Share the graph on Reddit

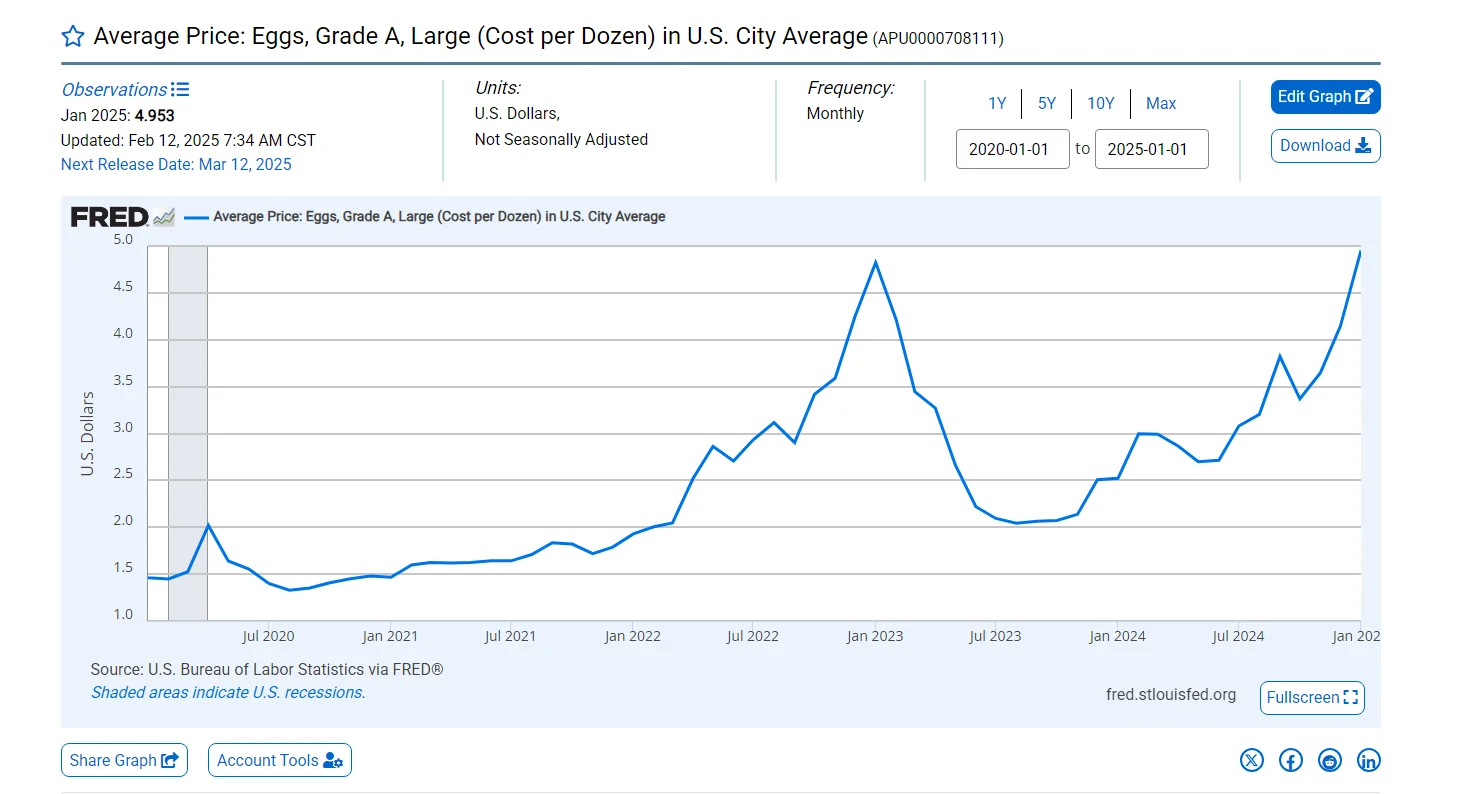pos(1330,760)
